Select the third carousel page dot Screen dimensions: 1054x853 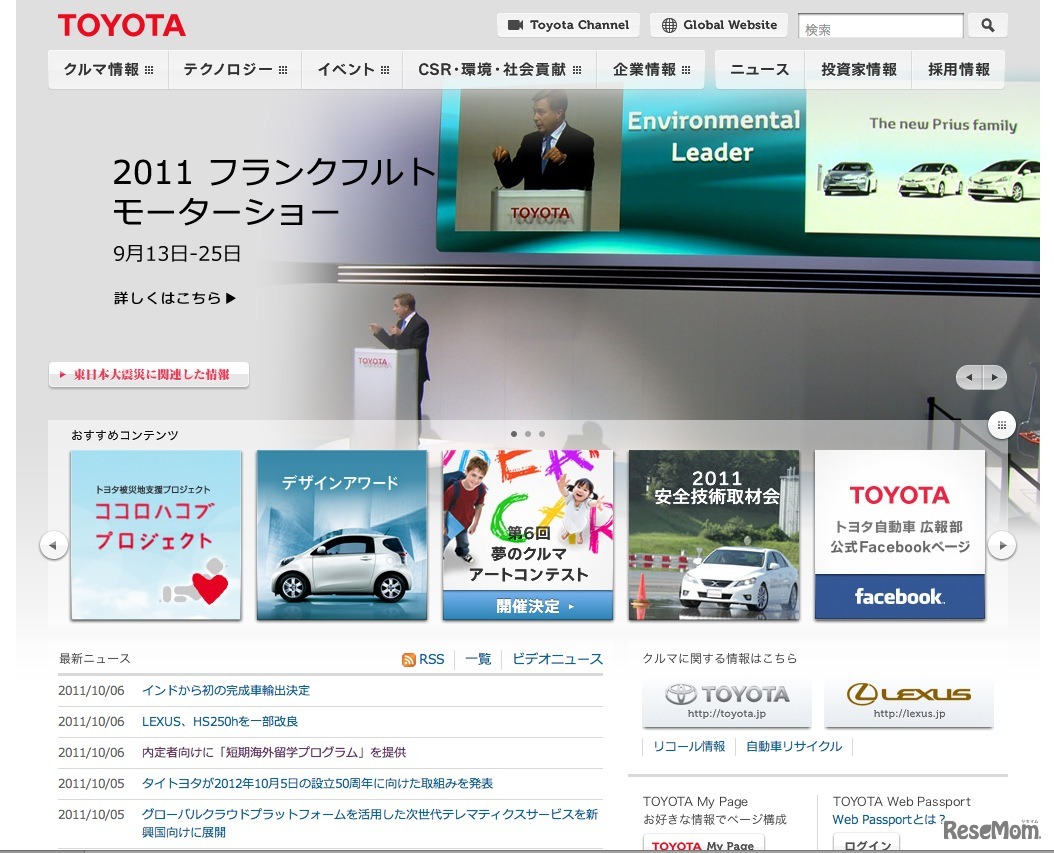pyautogui.click(x=542, y=434)
